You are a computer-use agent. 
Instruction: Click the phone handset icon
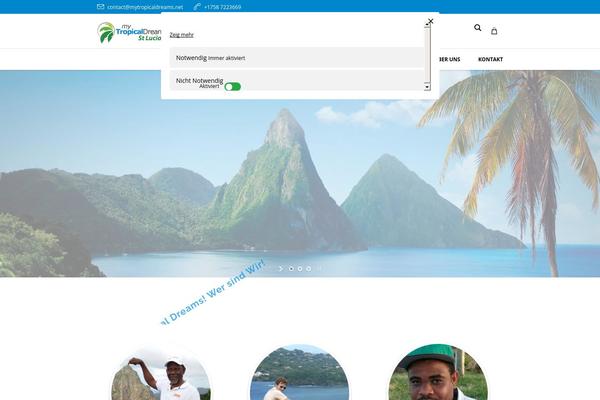197,7
